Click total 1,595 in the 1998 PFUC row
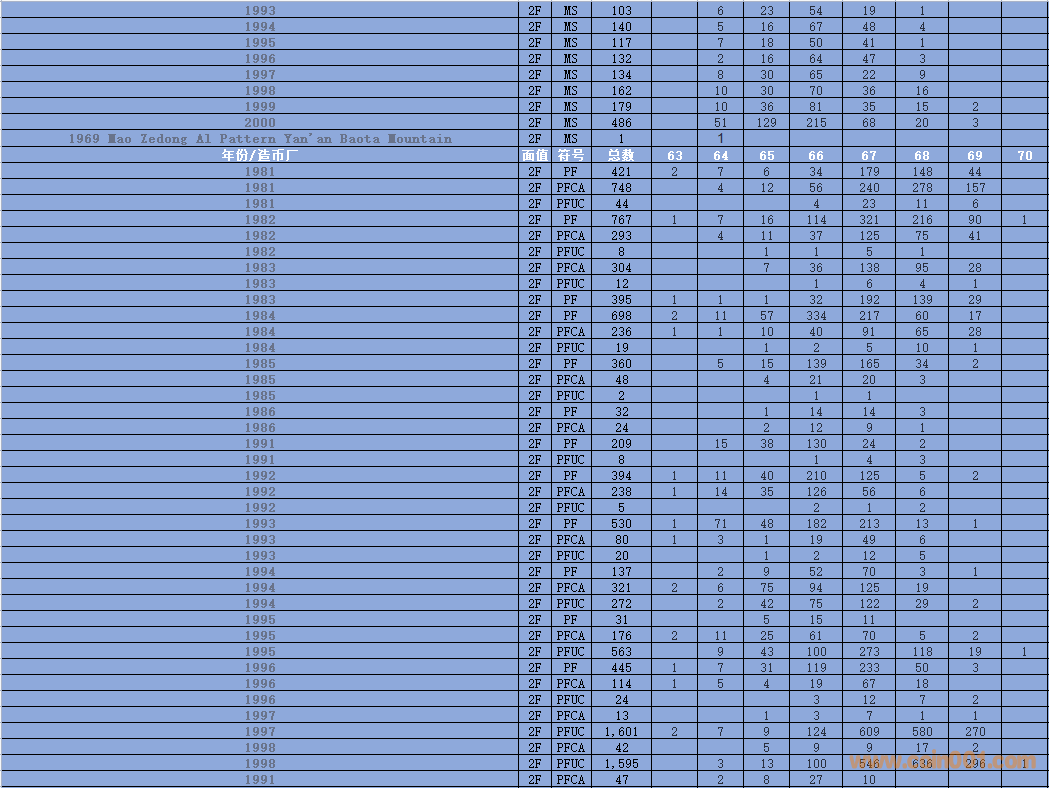The width and height of the screenshot is (1049, 788). (621, 764)
